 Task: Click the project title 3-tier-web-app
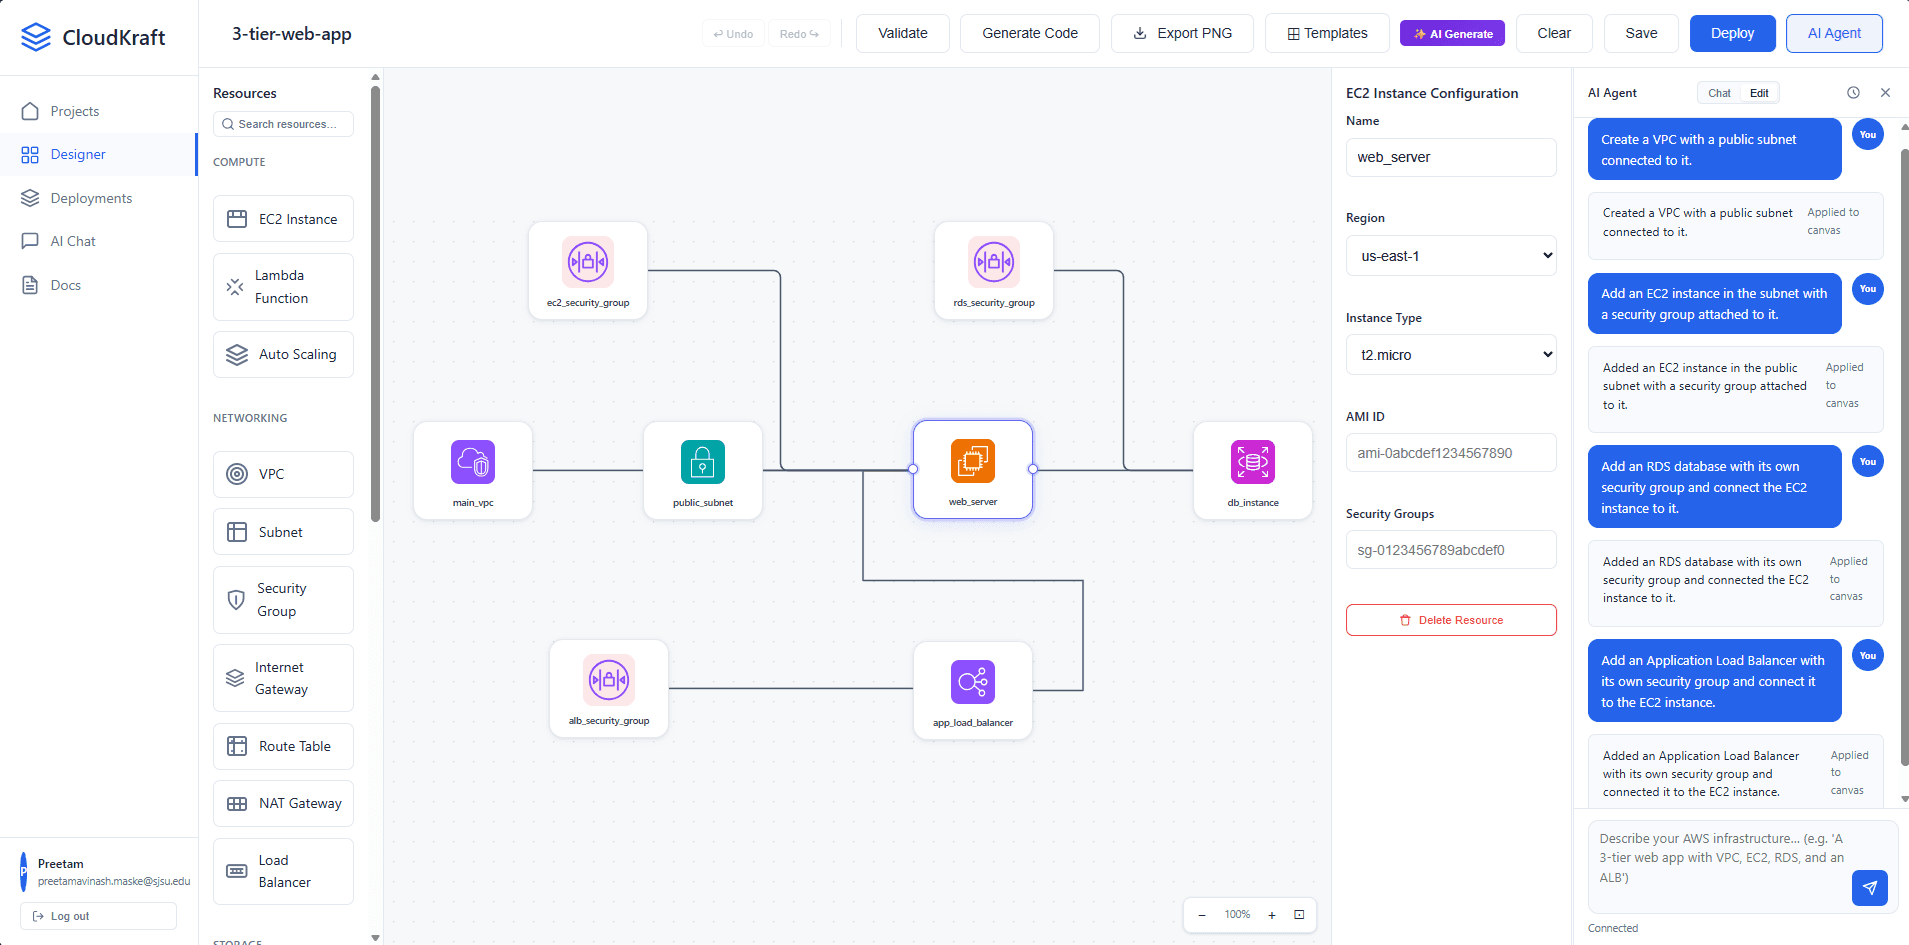pyautogui.click(x=292, y=34)
